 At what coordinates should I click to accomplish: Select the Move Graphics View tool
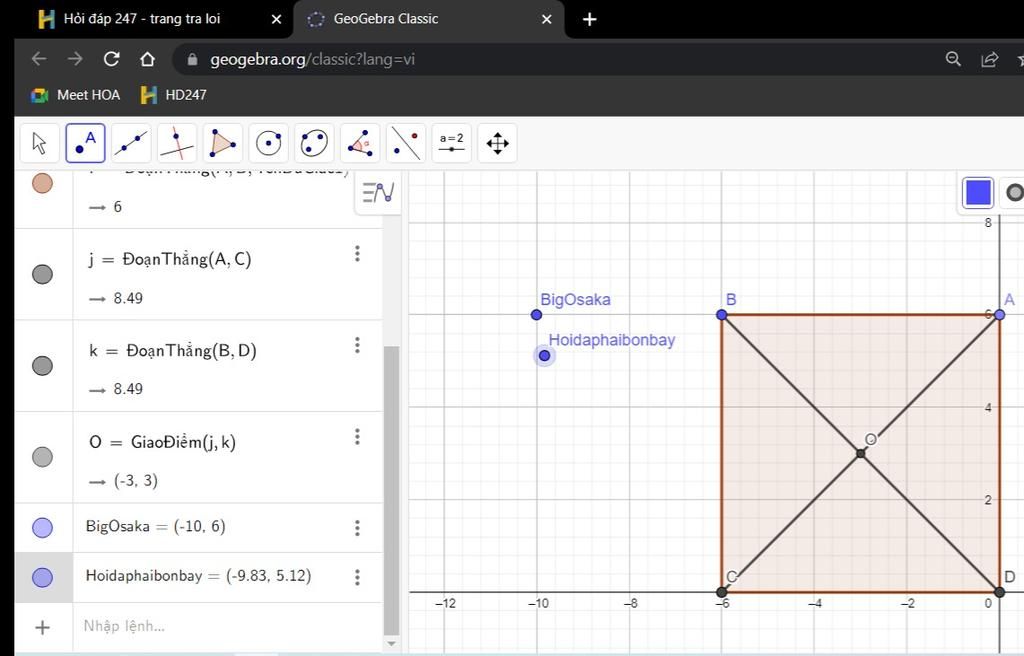[x=497, y=143]
